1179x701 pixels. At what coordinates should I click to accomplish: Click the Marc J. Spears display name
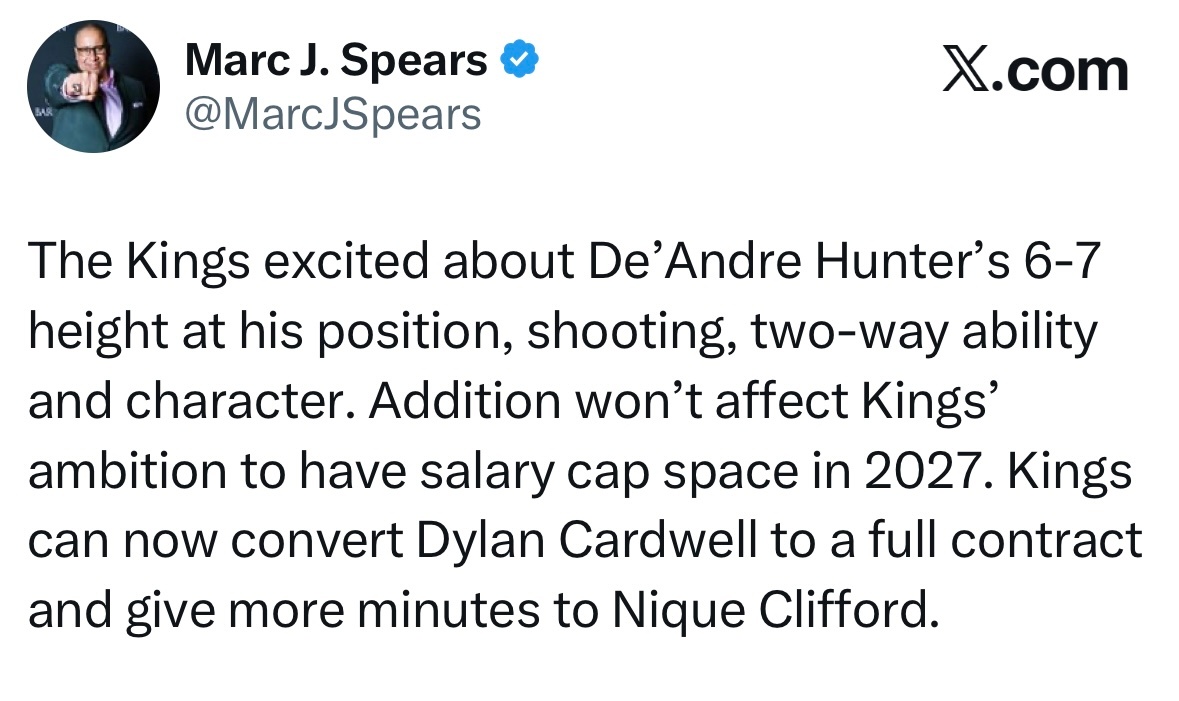336,62
